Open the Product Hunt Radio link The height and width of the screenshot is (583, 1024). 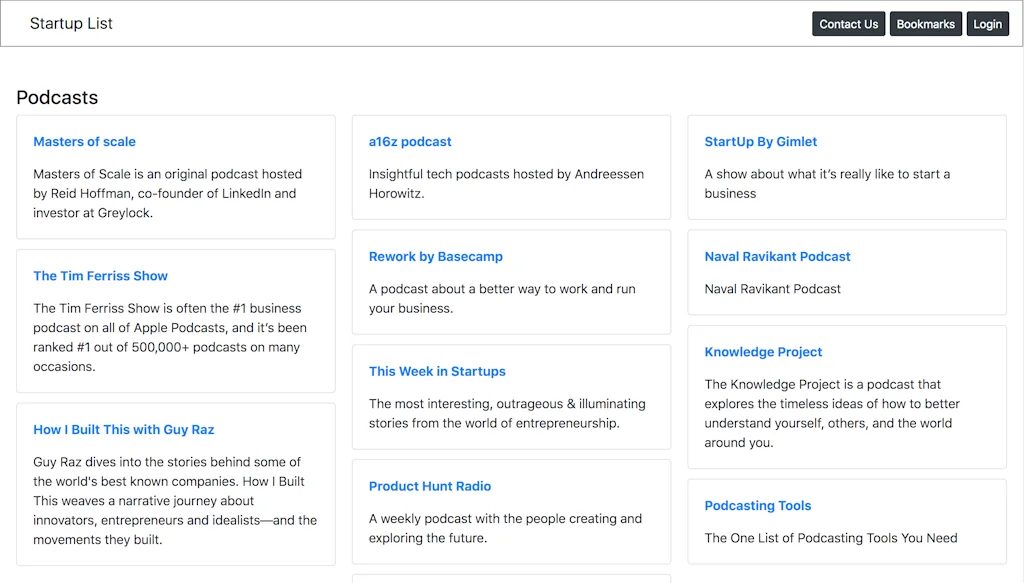(430, 486)
